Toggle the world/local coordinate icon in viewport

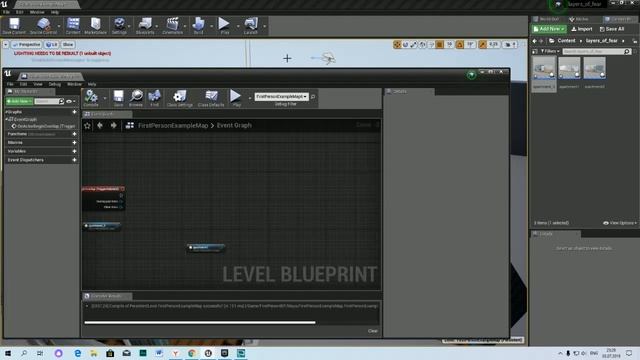click(x=423, y=44)
